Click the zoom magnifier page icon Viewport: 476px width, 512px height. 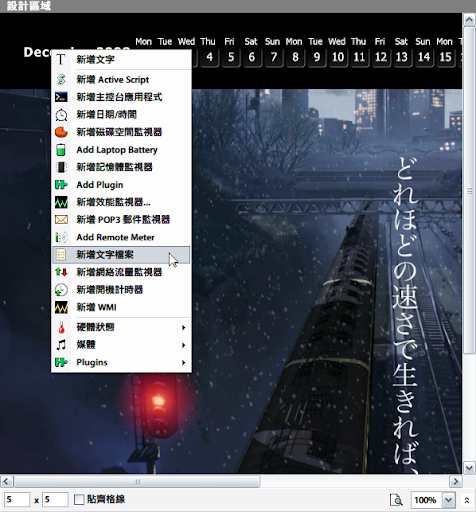click(396, 500)
